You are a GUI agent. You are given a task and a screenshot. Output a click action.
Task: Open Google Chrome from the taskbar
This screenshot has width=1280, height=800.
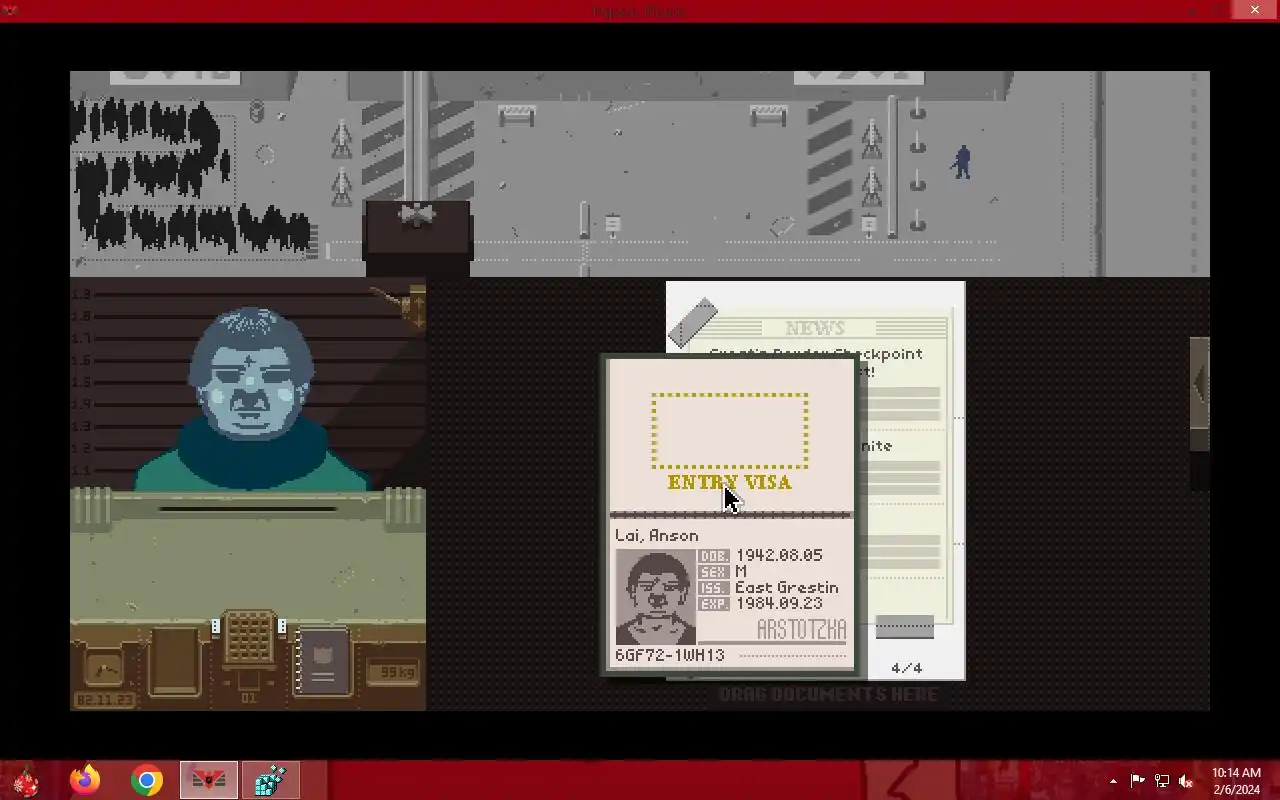(147, 780)
